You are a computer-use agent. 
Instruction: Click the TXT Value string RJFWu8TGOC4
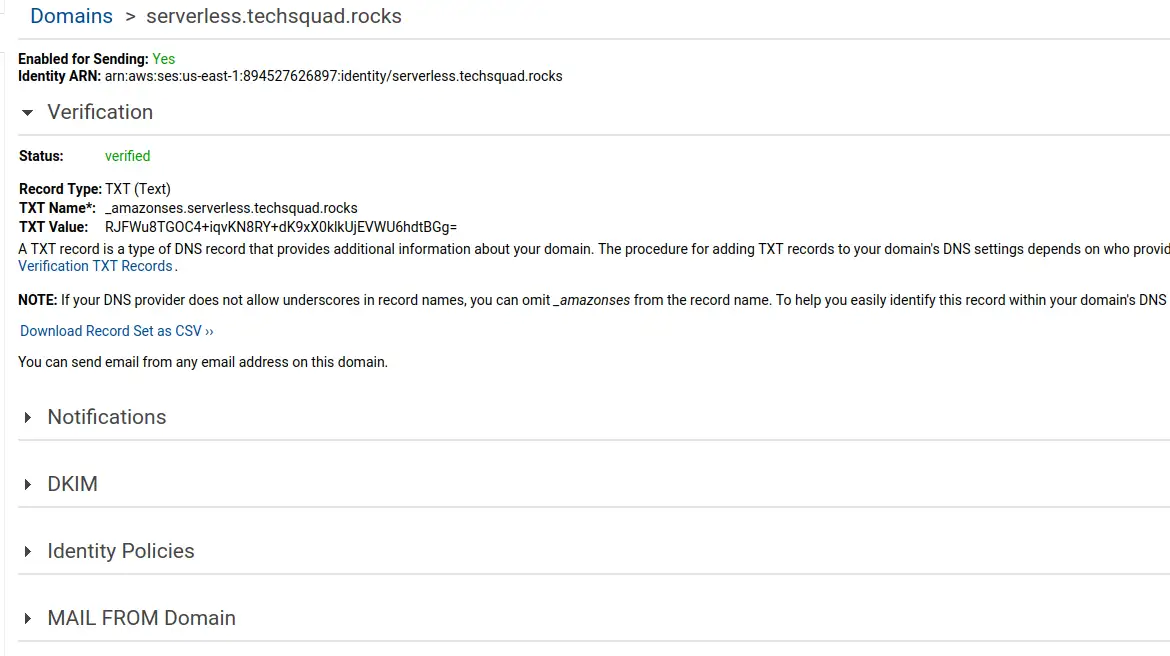point(281,227)
